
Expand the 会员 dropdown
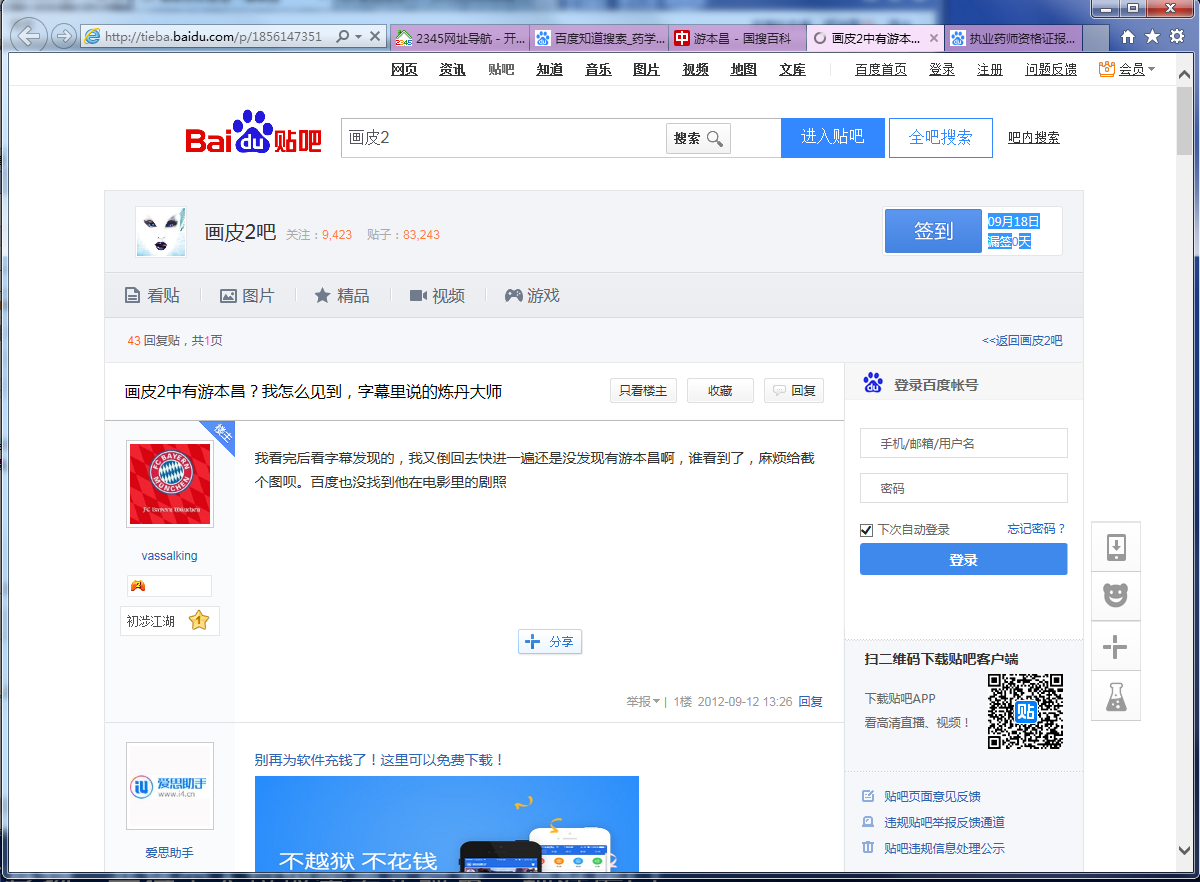1127,69
